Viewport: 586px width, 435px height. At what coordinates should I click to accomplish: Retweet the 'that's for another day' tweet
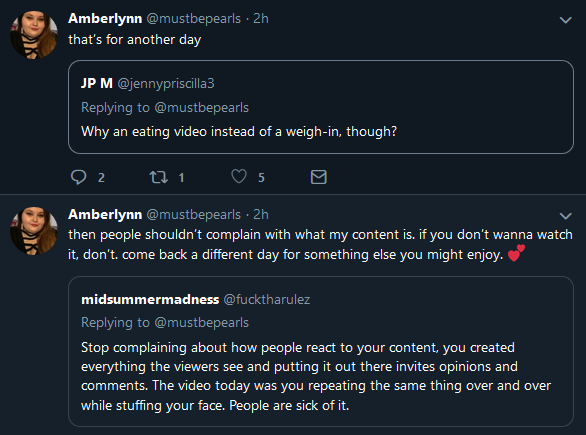click(x=159, y=177)
